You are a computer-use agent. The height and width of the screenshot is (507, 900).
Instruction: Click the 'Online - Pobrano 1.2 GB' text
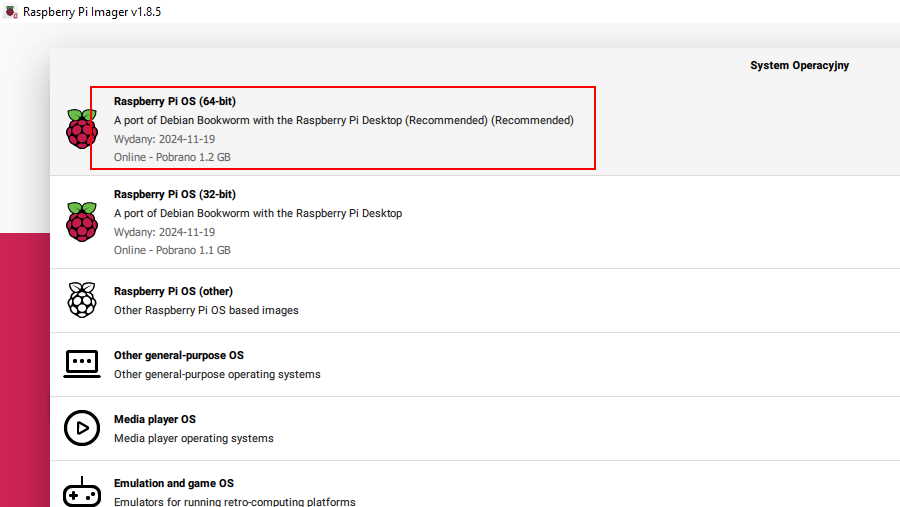(x=172, y=157)
